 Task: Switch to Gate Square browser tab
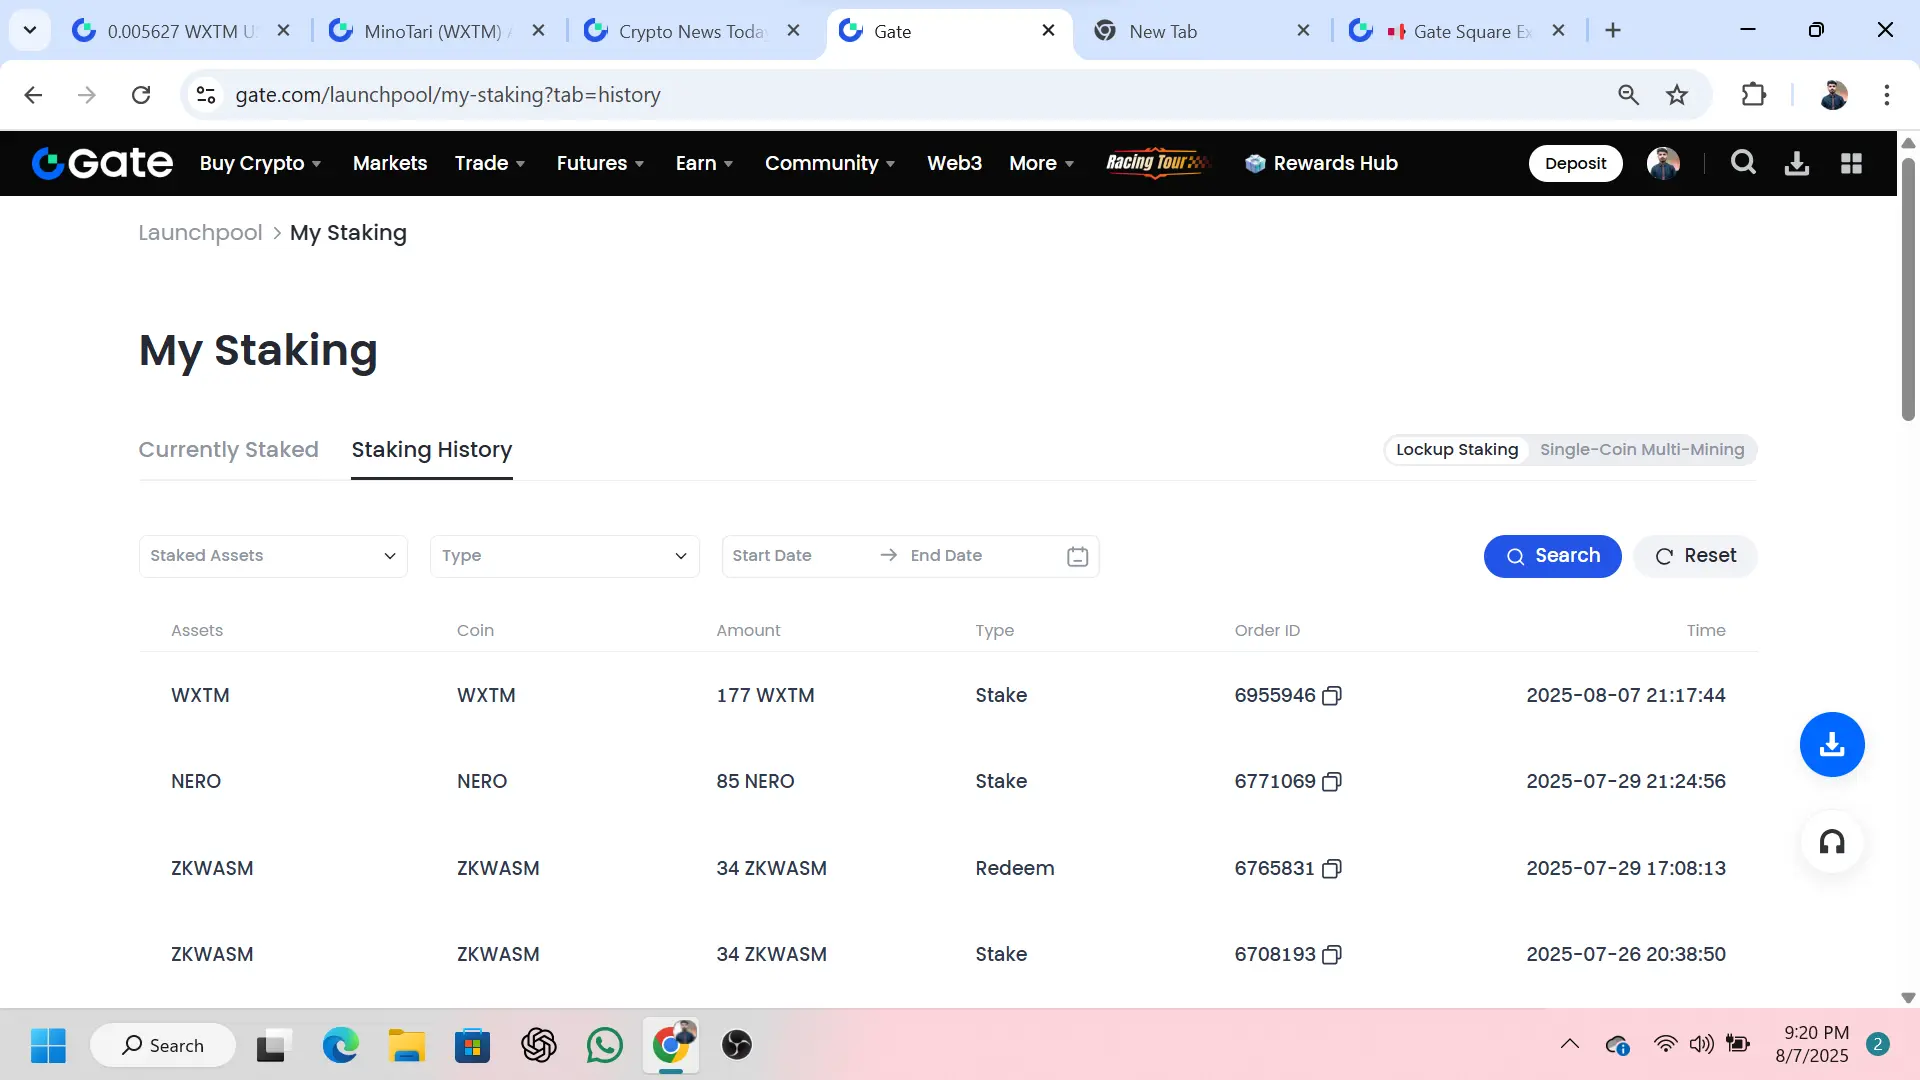[1457, 31]
